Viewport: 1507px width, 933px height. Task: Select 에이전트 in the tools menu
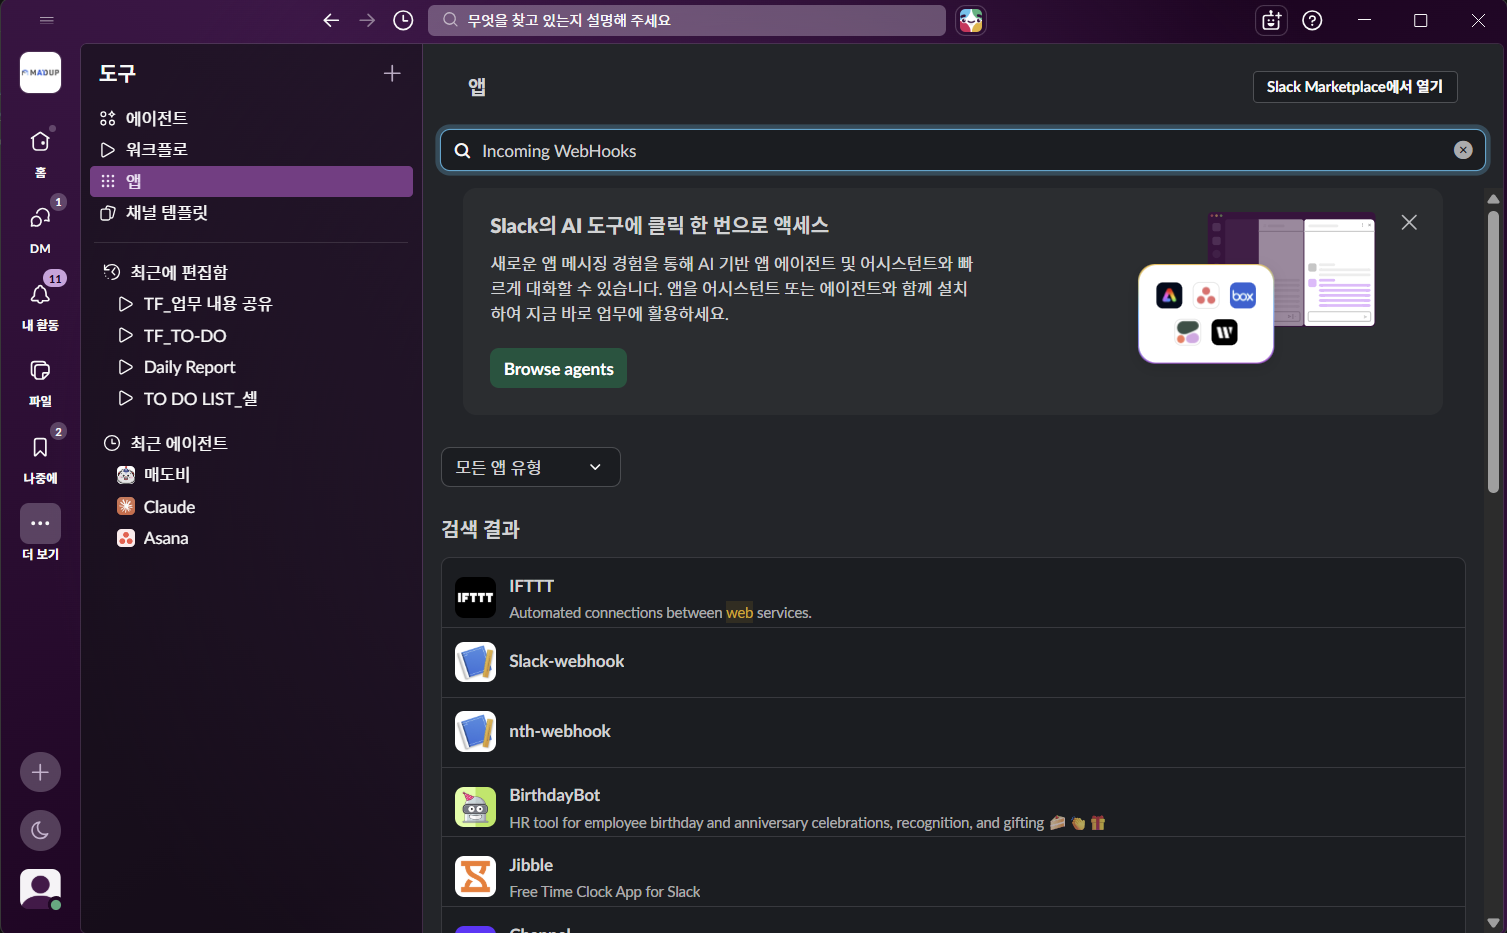click(251, 118)
